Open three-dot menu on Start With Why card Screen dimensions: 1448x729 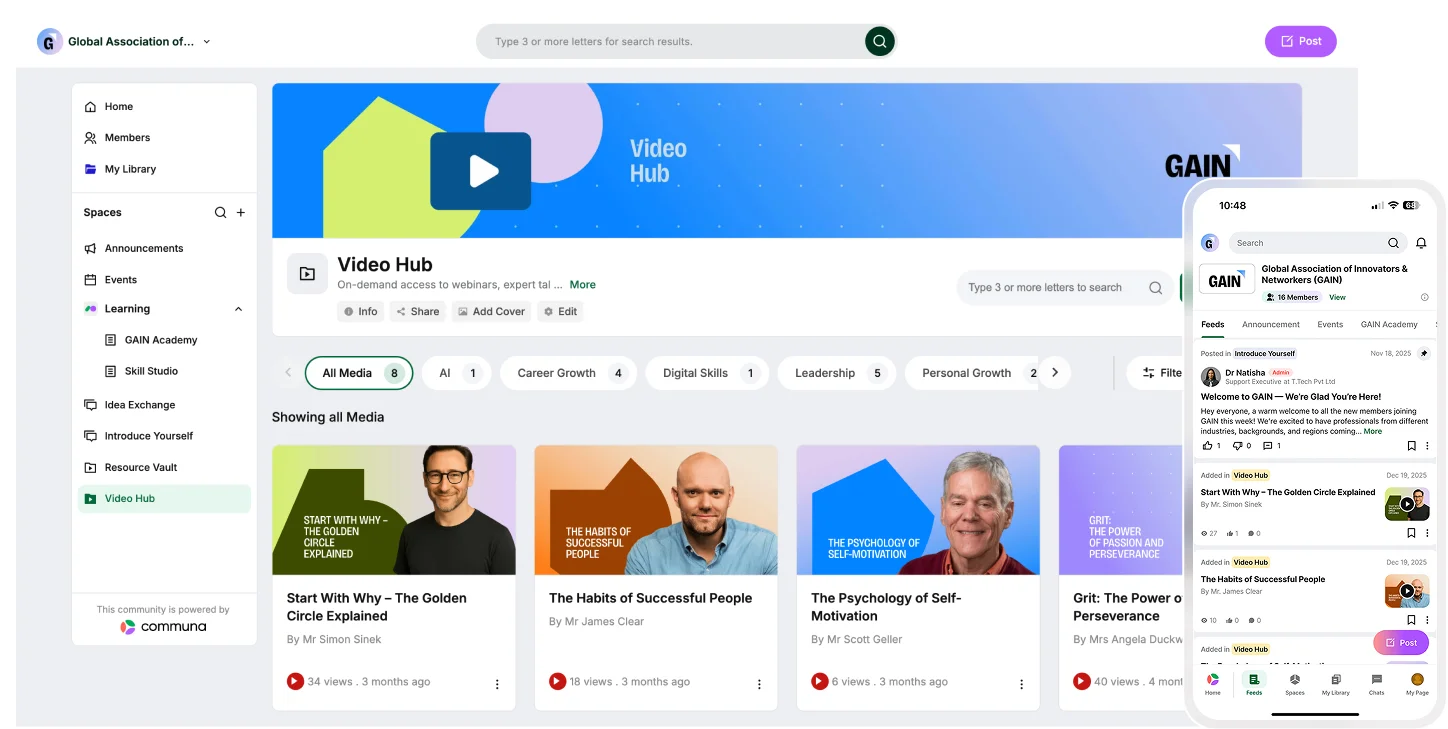click(497, 684)
